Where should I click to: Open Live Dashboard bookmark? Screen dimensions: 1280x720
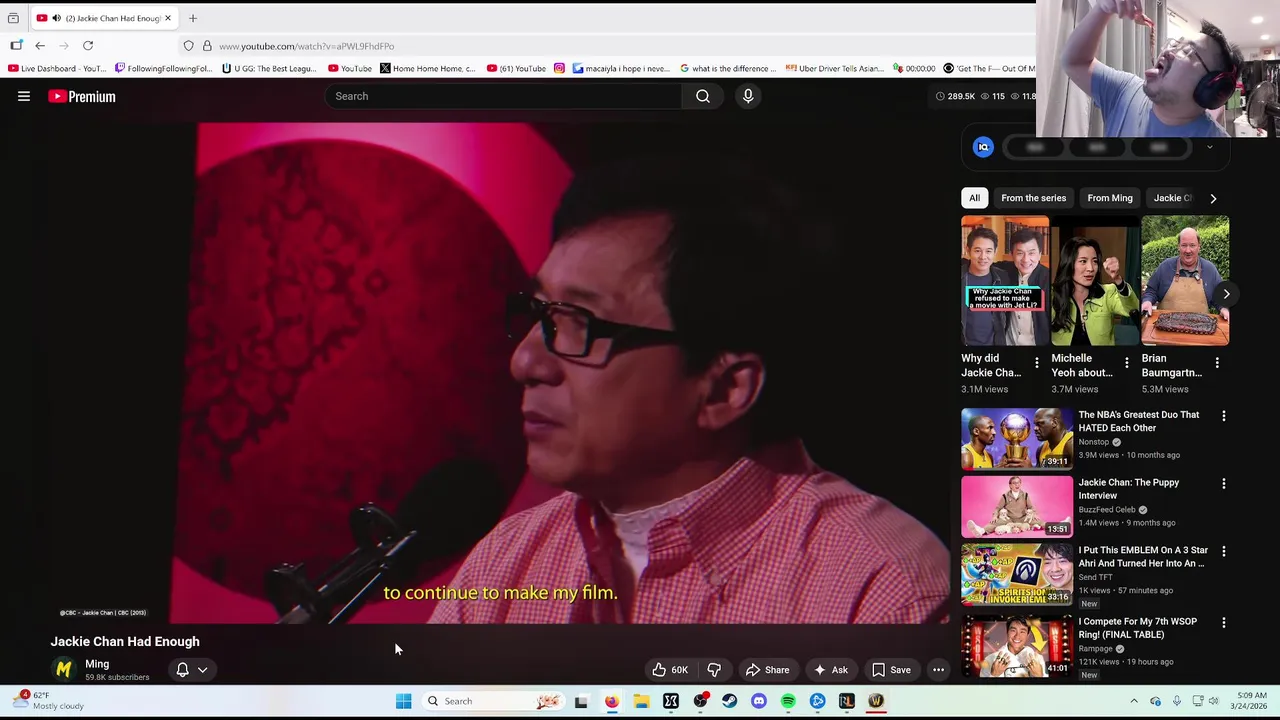[x=56, y=68]
